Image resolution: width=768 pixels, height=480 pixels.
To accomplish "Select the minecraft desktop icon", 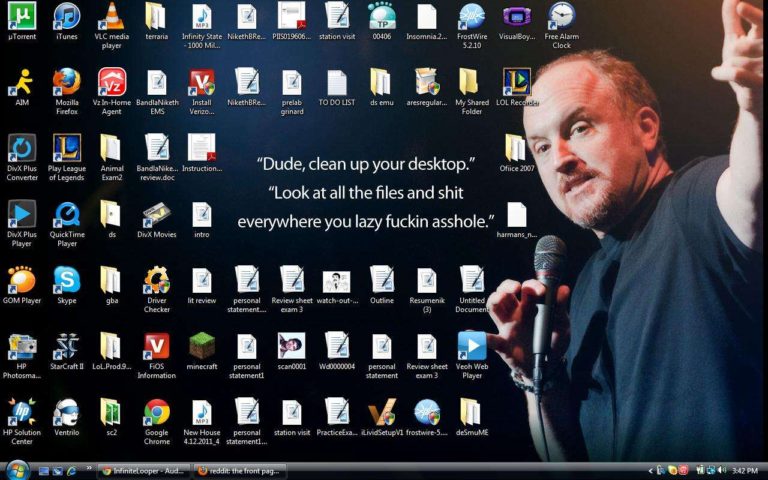I will [202, 346].
